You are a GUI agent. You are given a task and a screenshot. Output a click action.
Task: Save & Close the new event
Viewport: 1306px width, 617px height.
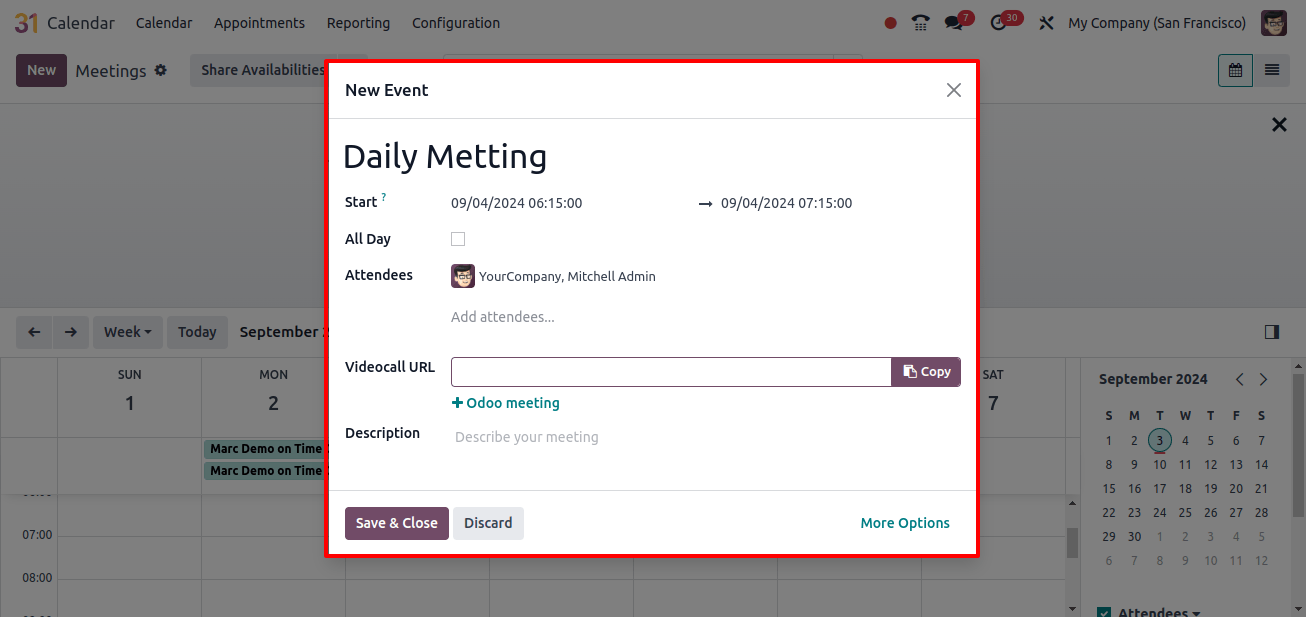click(397, 523)
